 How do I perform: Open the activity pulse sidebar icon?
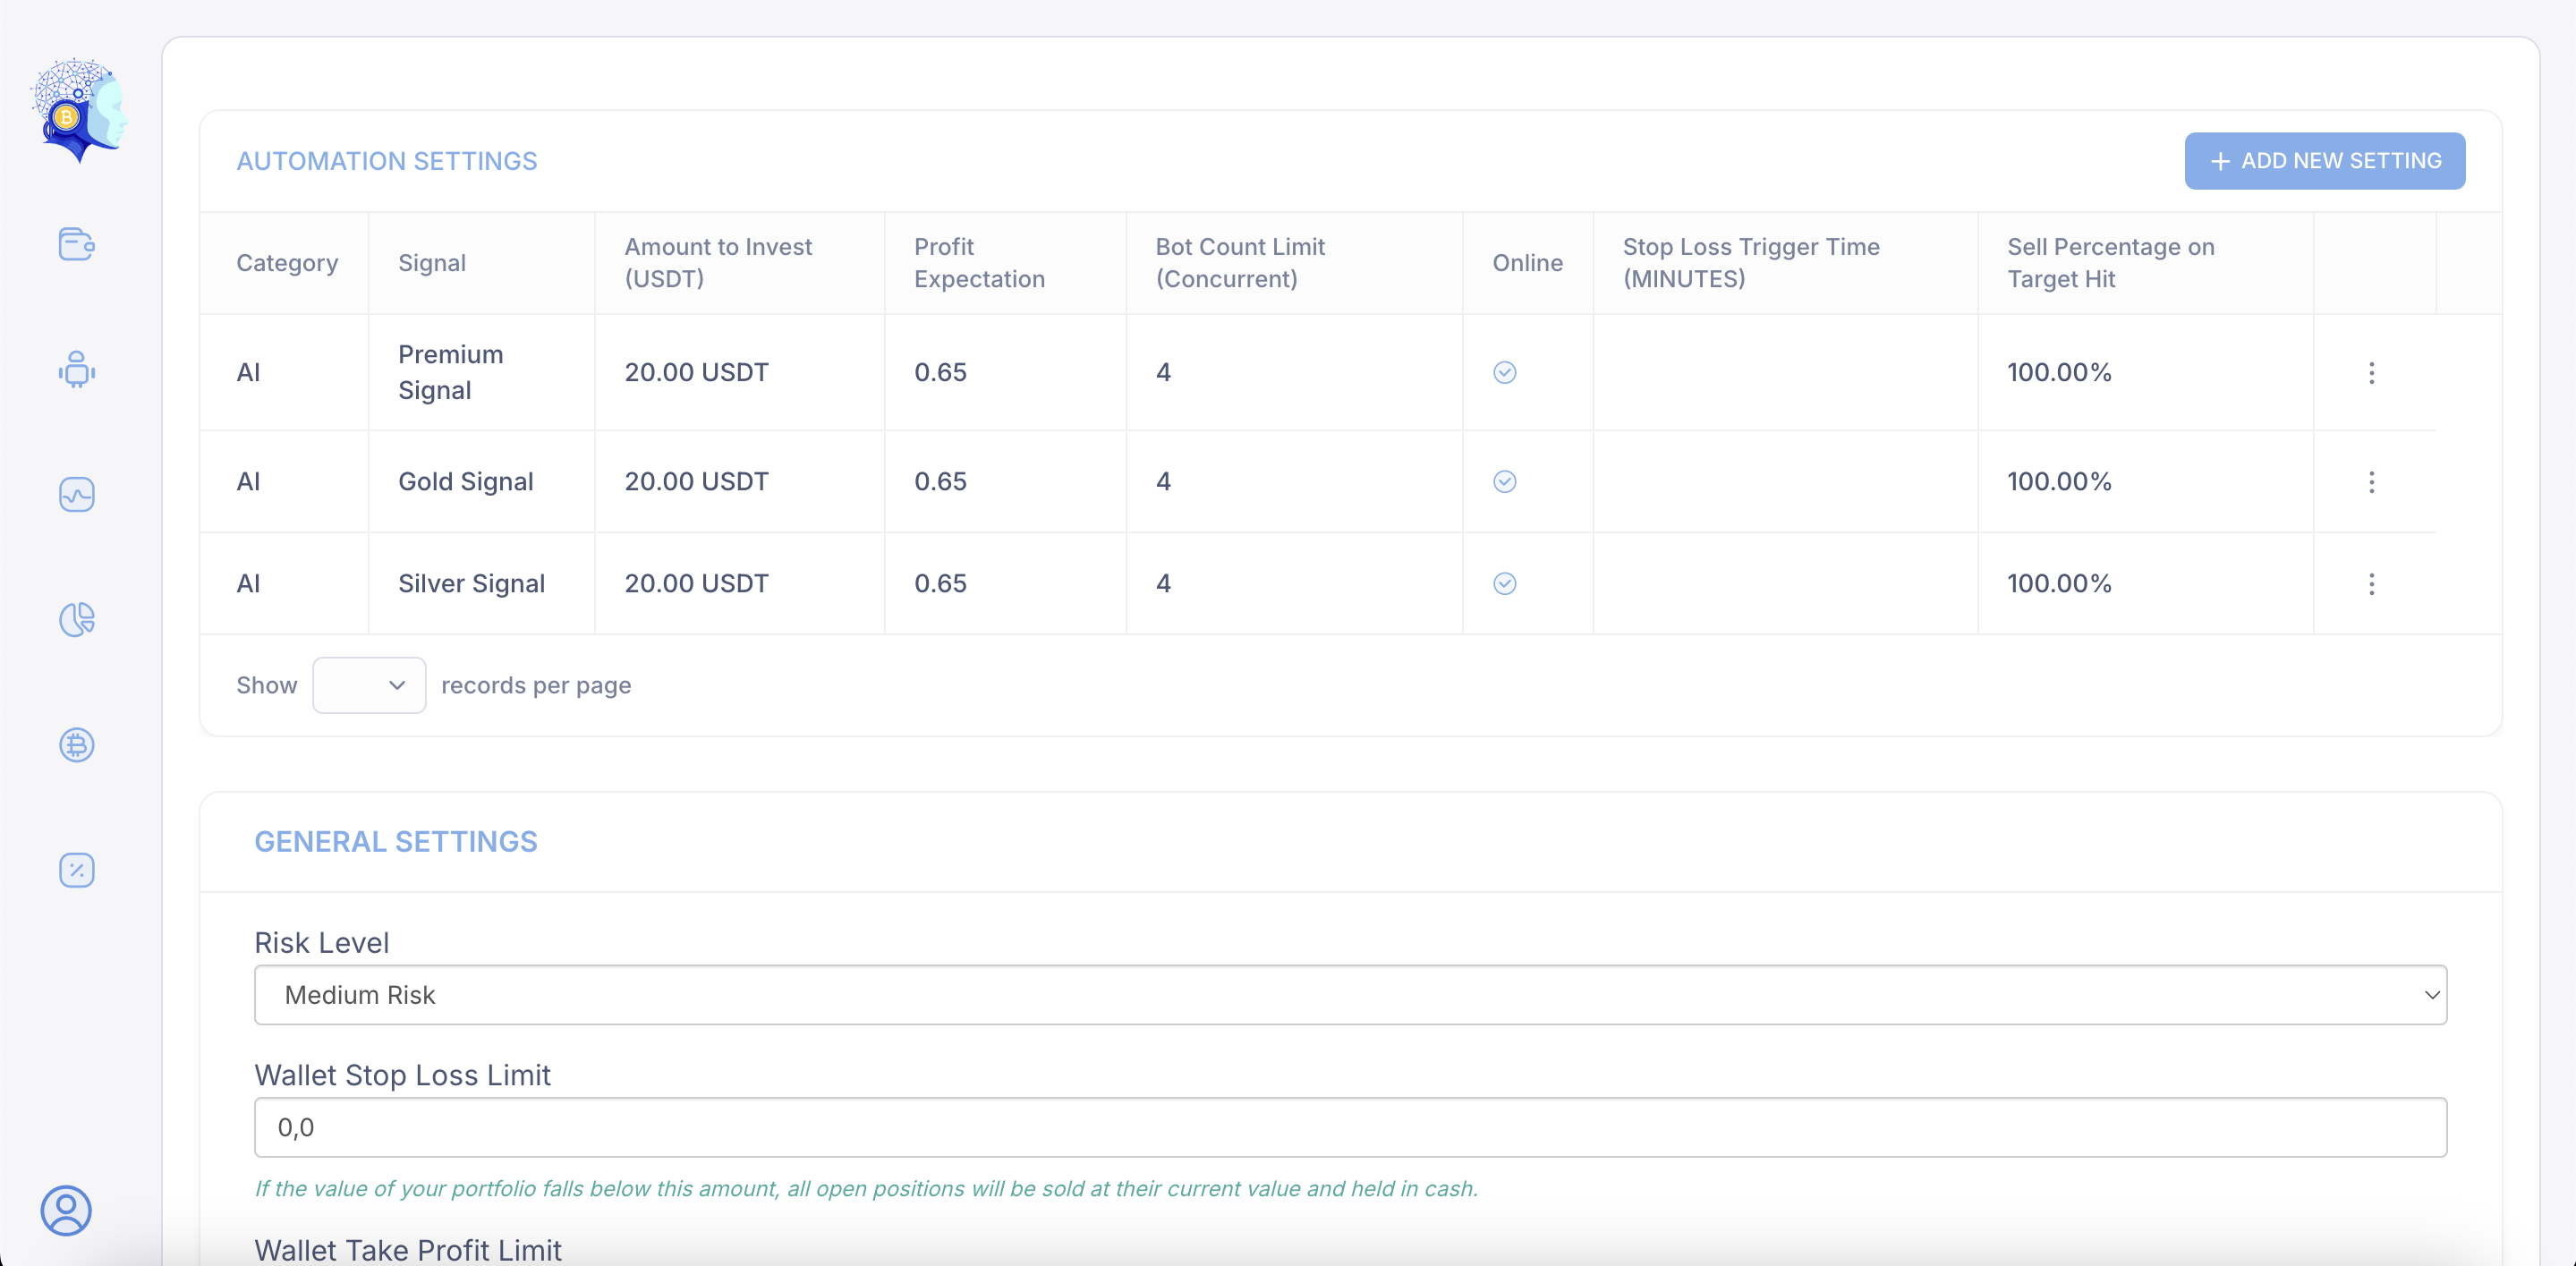click(77, 494)
